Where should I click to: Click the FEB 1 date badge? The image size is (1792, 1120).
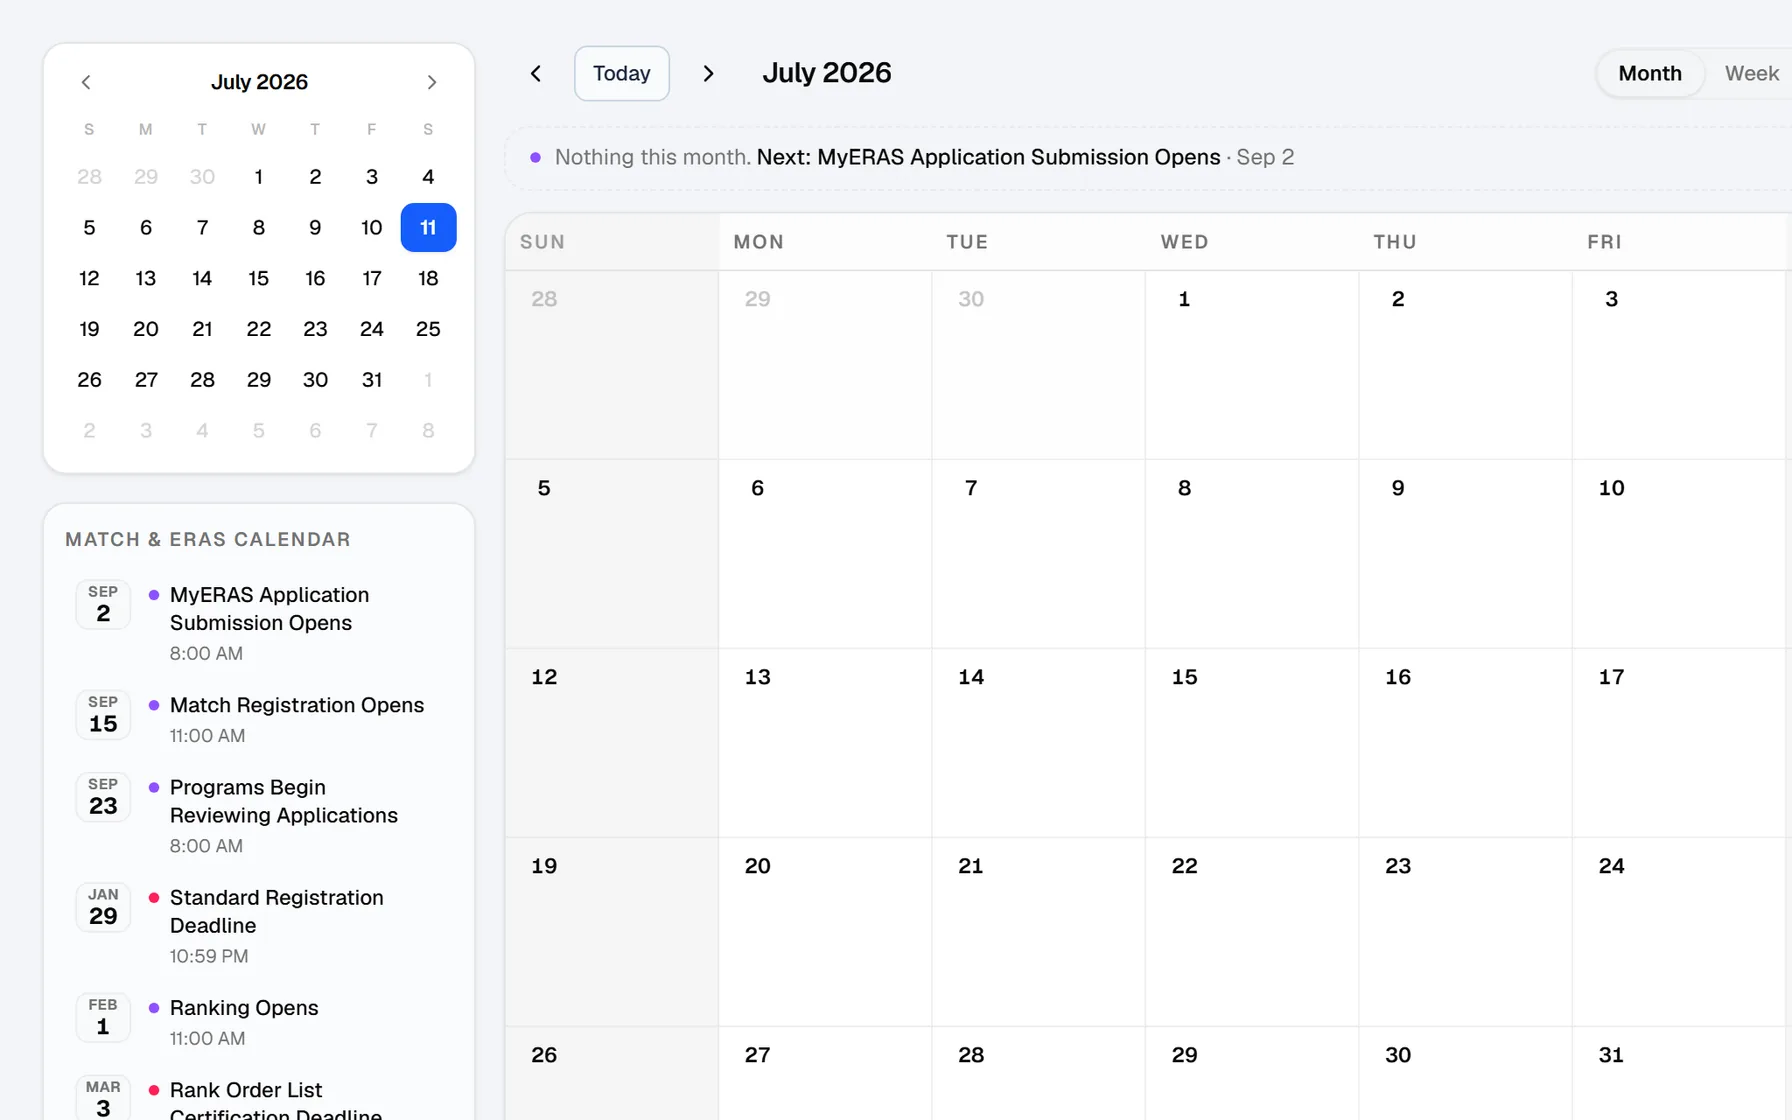[x=103, y=1017]
